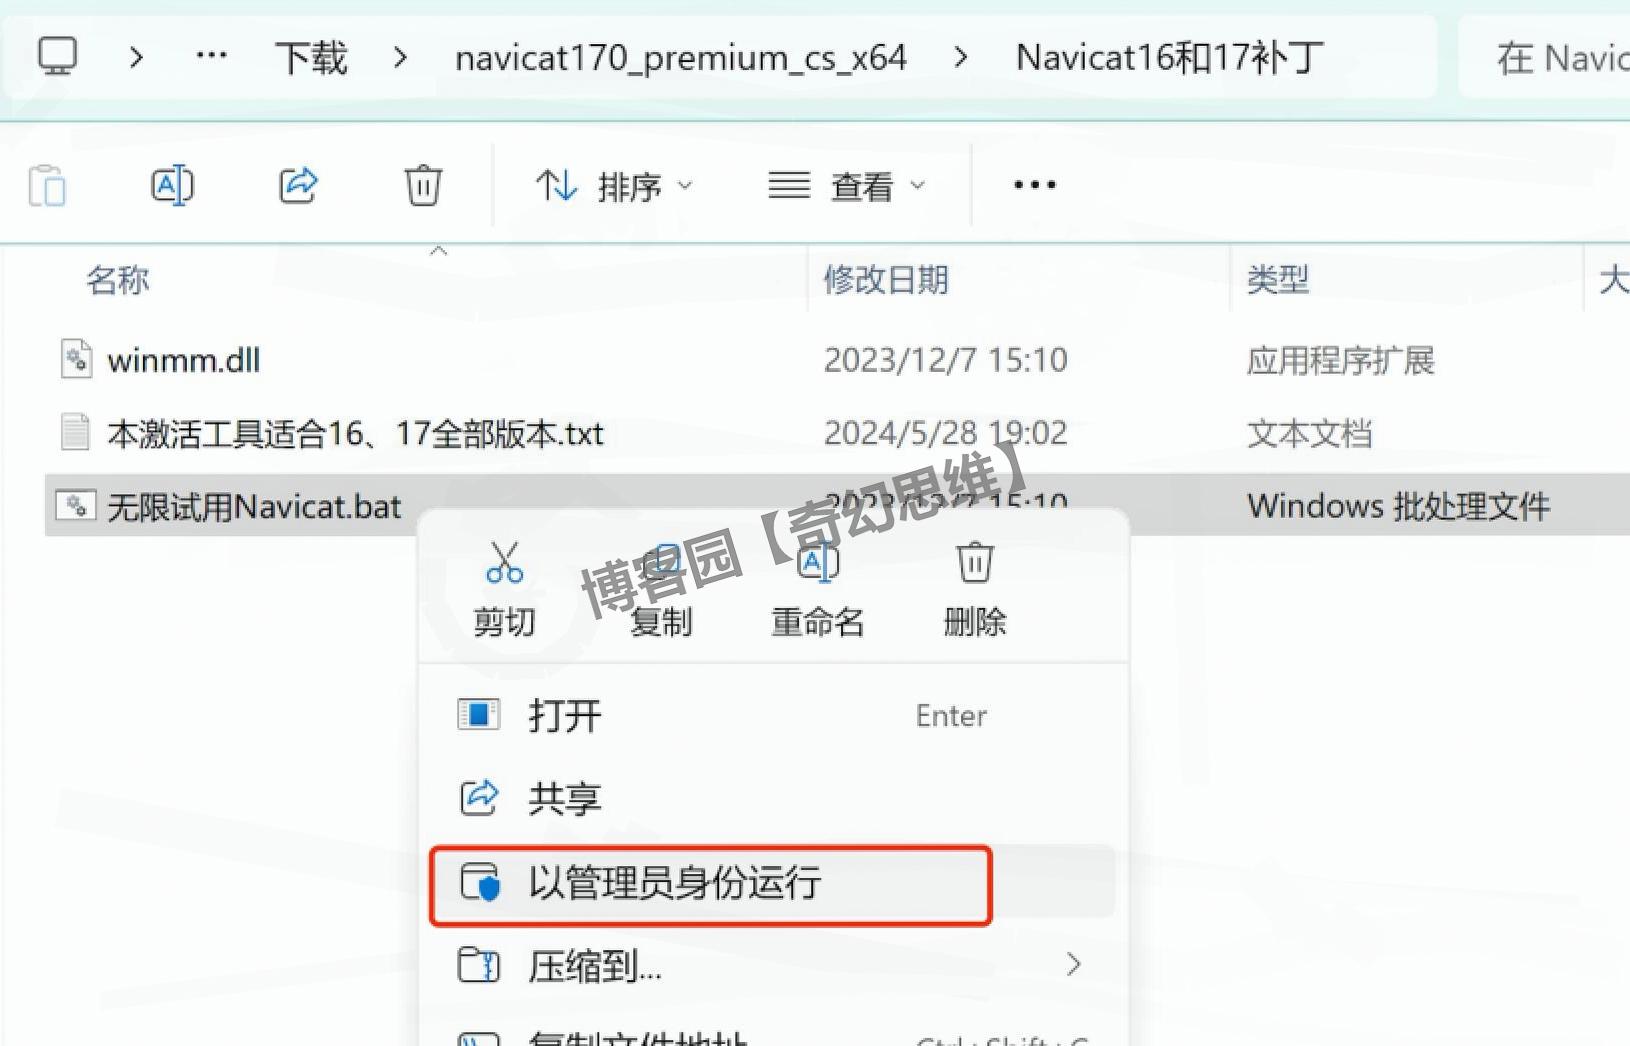1630x1046 pixels.
Task: Click the cut scissors icon in the context menu
Action: [x=504, y=563]
